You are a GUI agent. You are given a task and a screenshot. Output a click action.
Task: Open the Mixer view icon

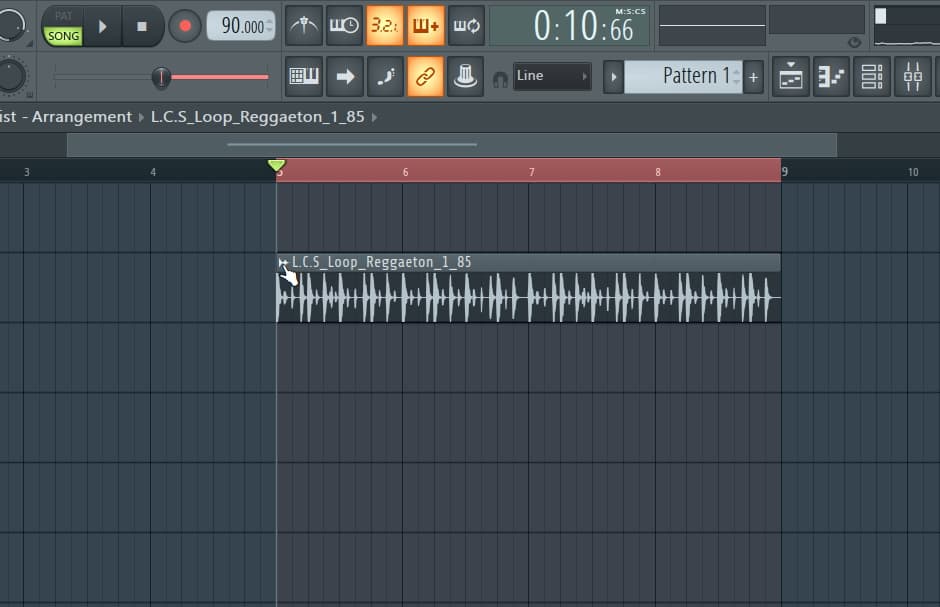click(x=912, y=76)
